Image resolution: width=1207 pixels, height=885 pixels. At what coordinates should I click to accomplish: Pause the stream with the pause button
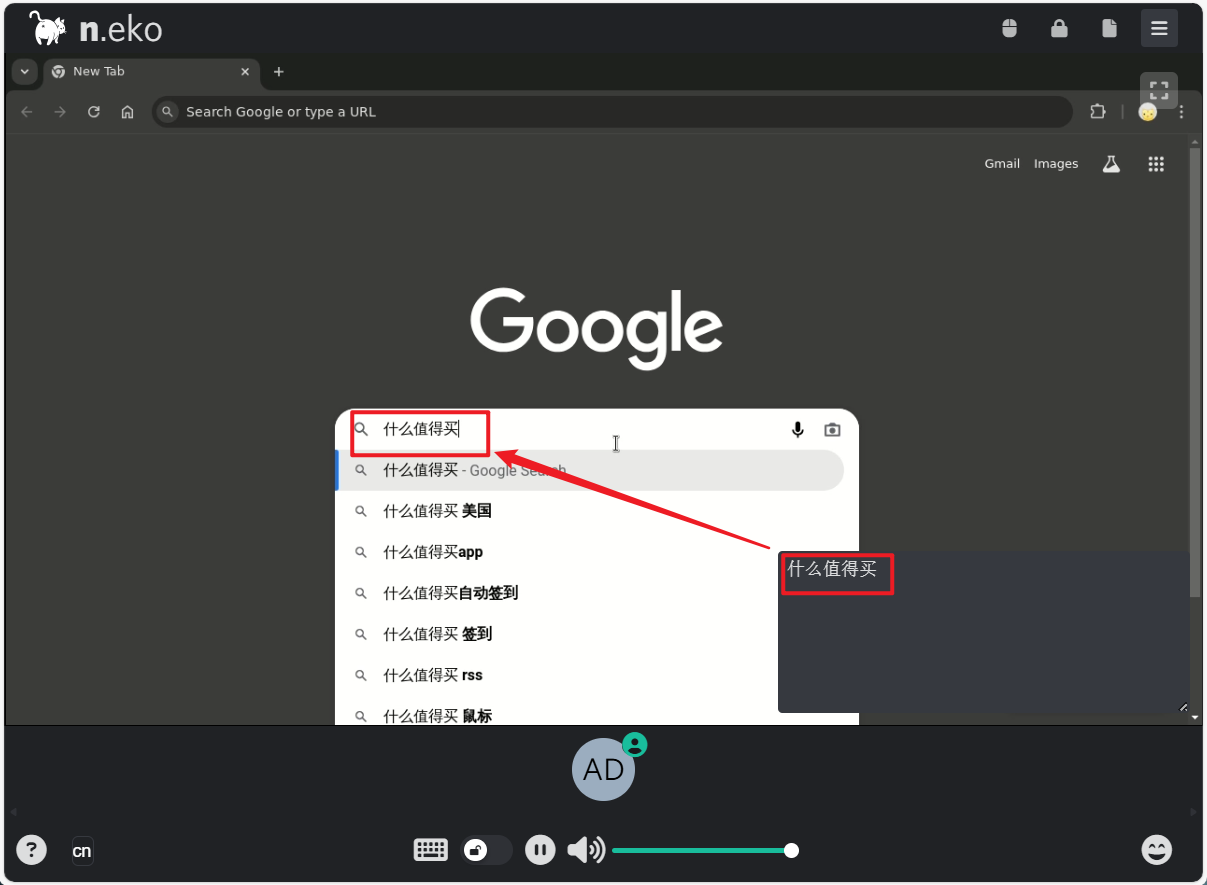coord(540,850)
